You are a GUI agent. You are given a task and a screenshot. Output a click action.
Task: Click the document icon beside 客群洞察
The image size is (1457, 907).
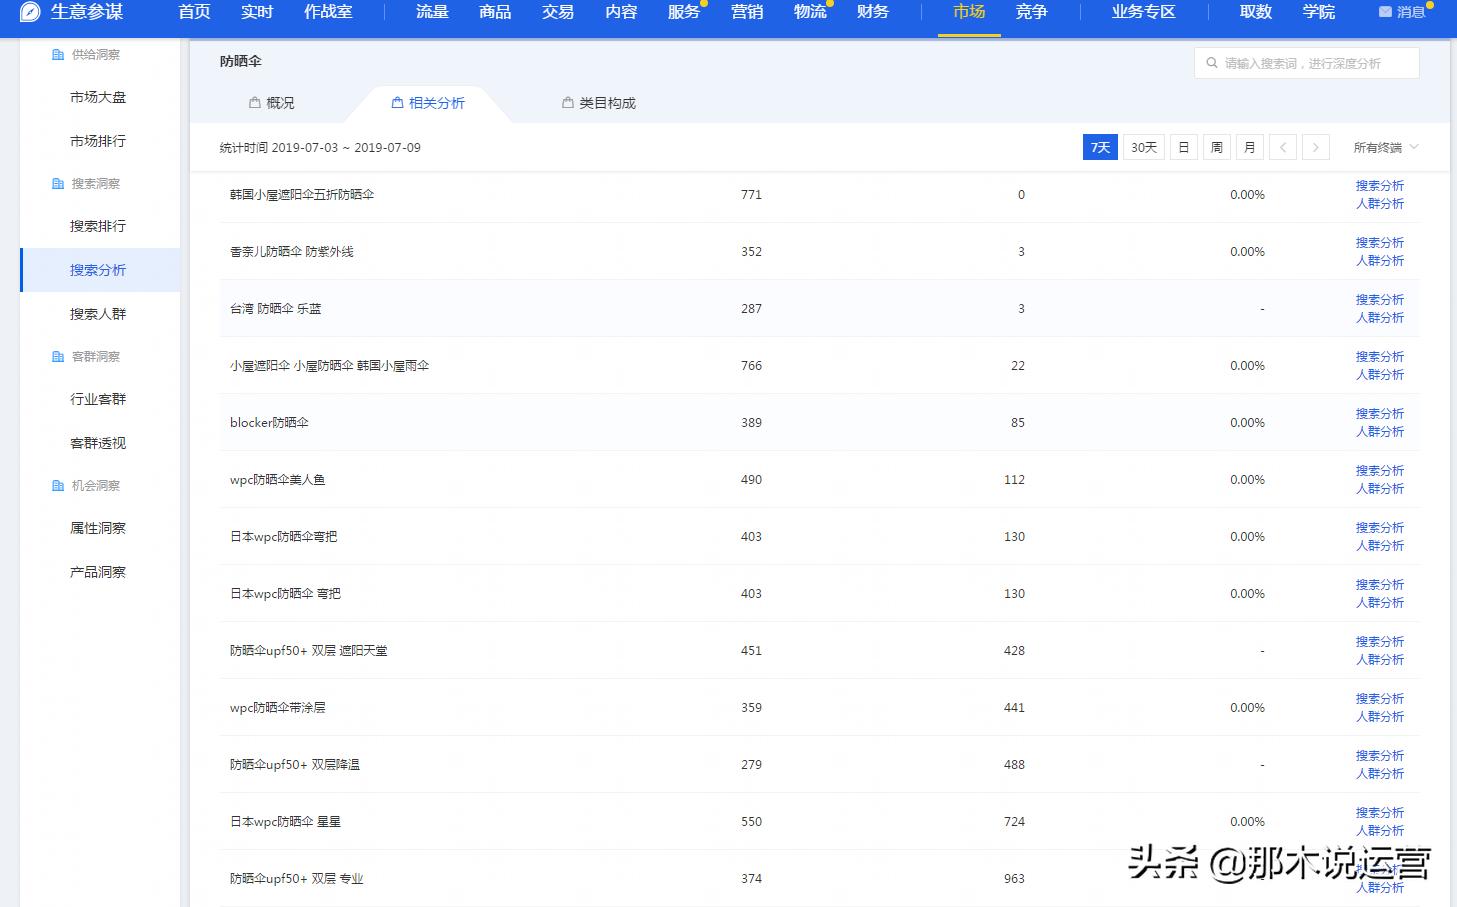pos(57,356)
